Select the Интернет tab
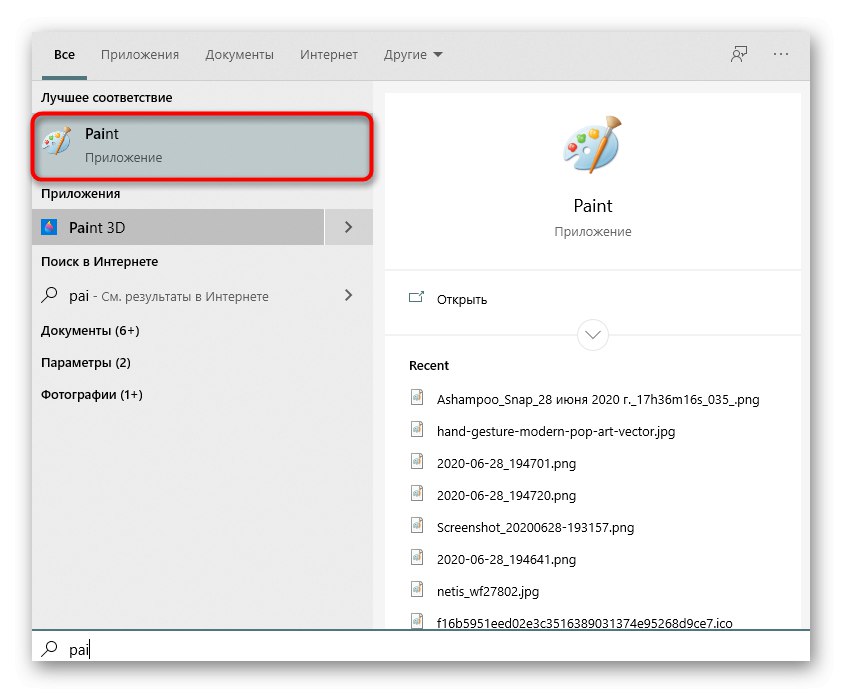This screenshot has width=842, height=693. pyautogui.click(x=330, y=55)
